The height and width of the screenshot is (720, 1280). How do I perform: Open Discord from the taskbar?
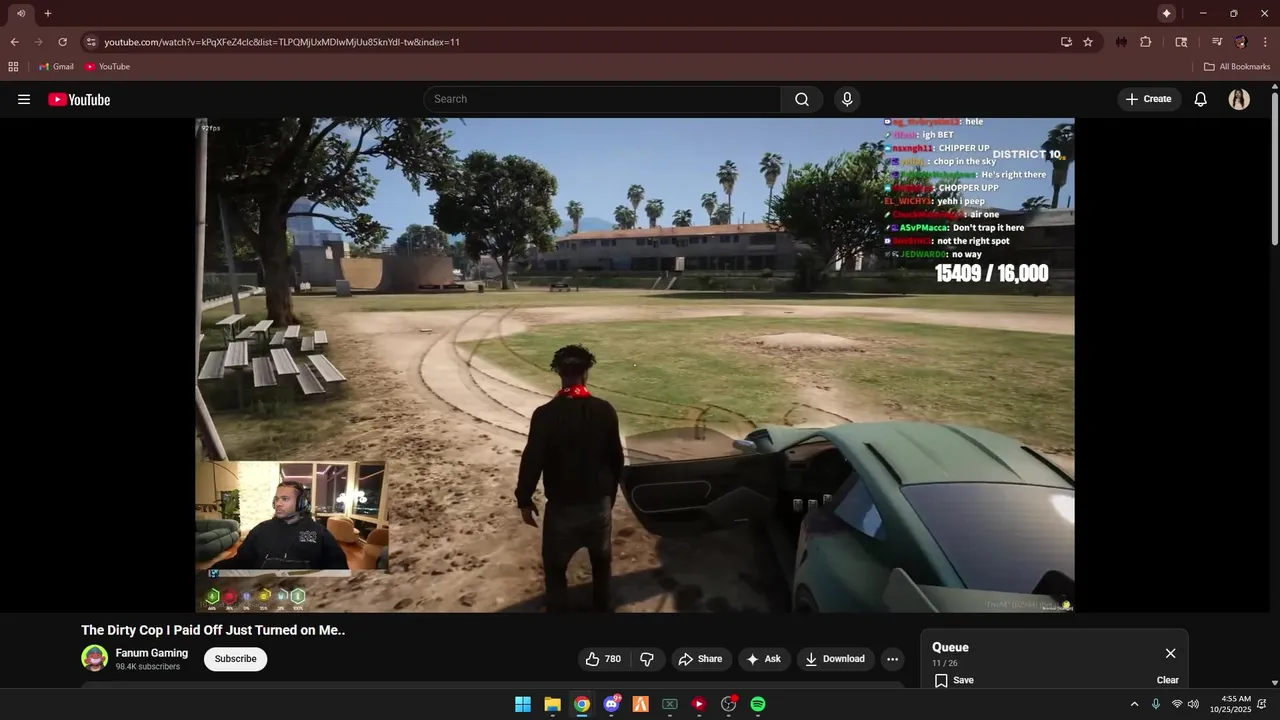611,704
